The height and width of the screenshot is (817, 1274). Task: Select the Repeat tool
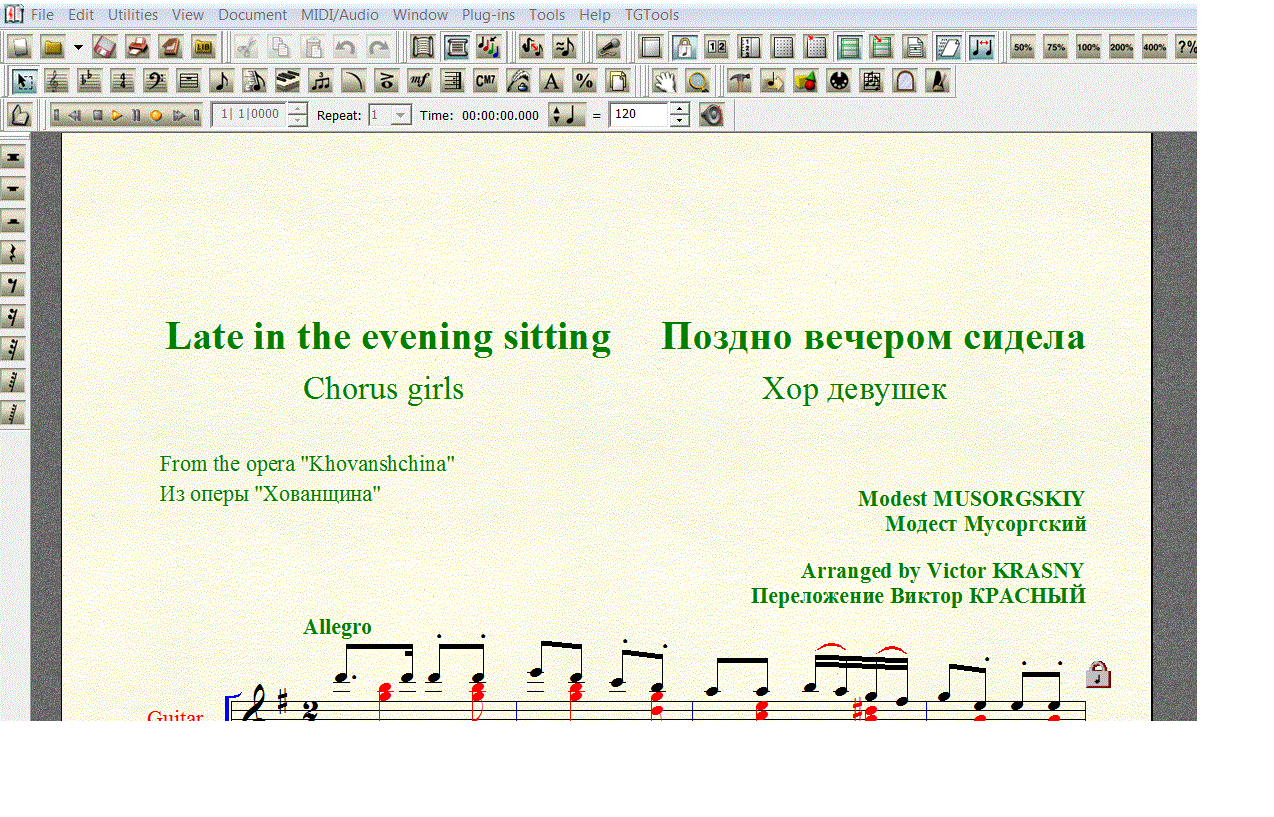pyautogui.click(x=451, y=81)
